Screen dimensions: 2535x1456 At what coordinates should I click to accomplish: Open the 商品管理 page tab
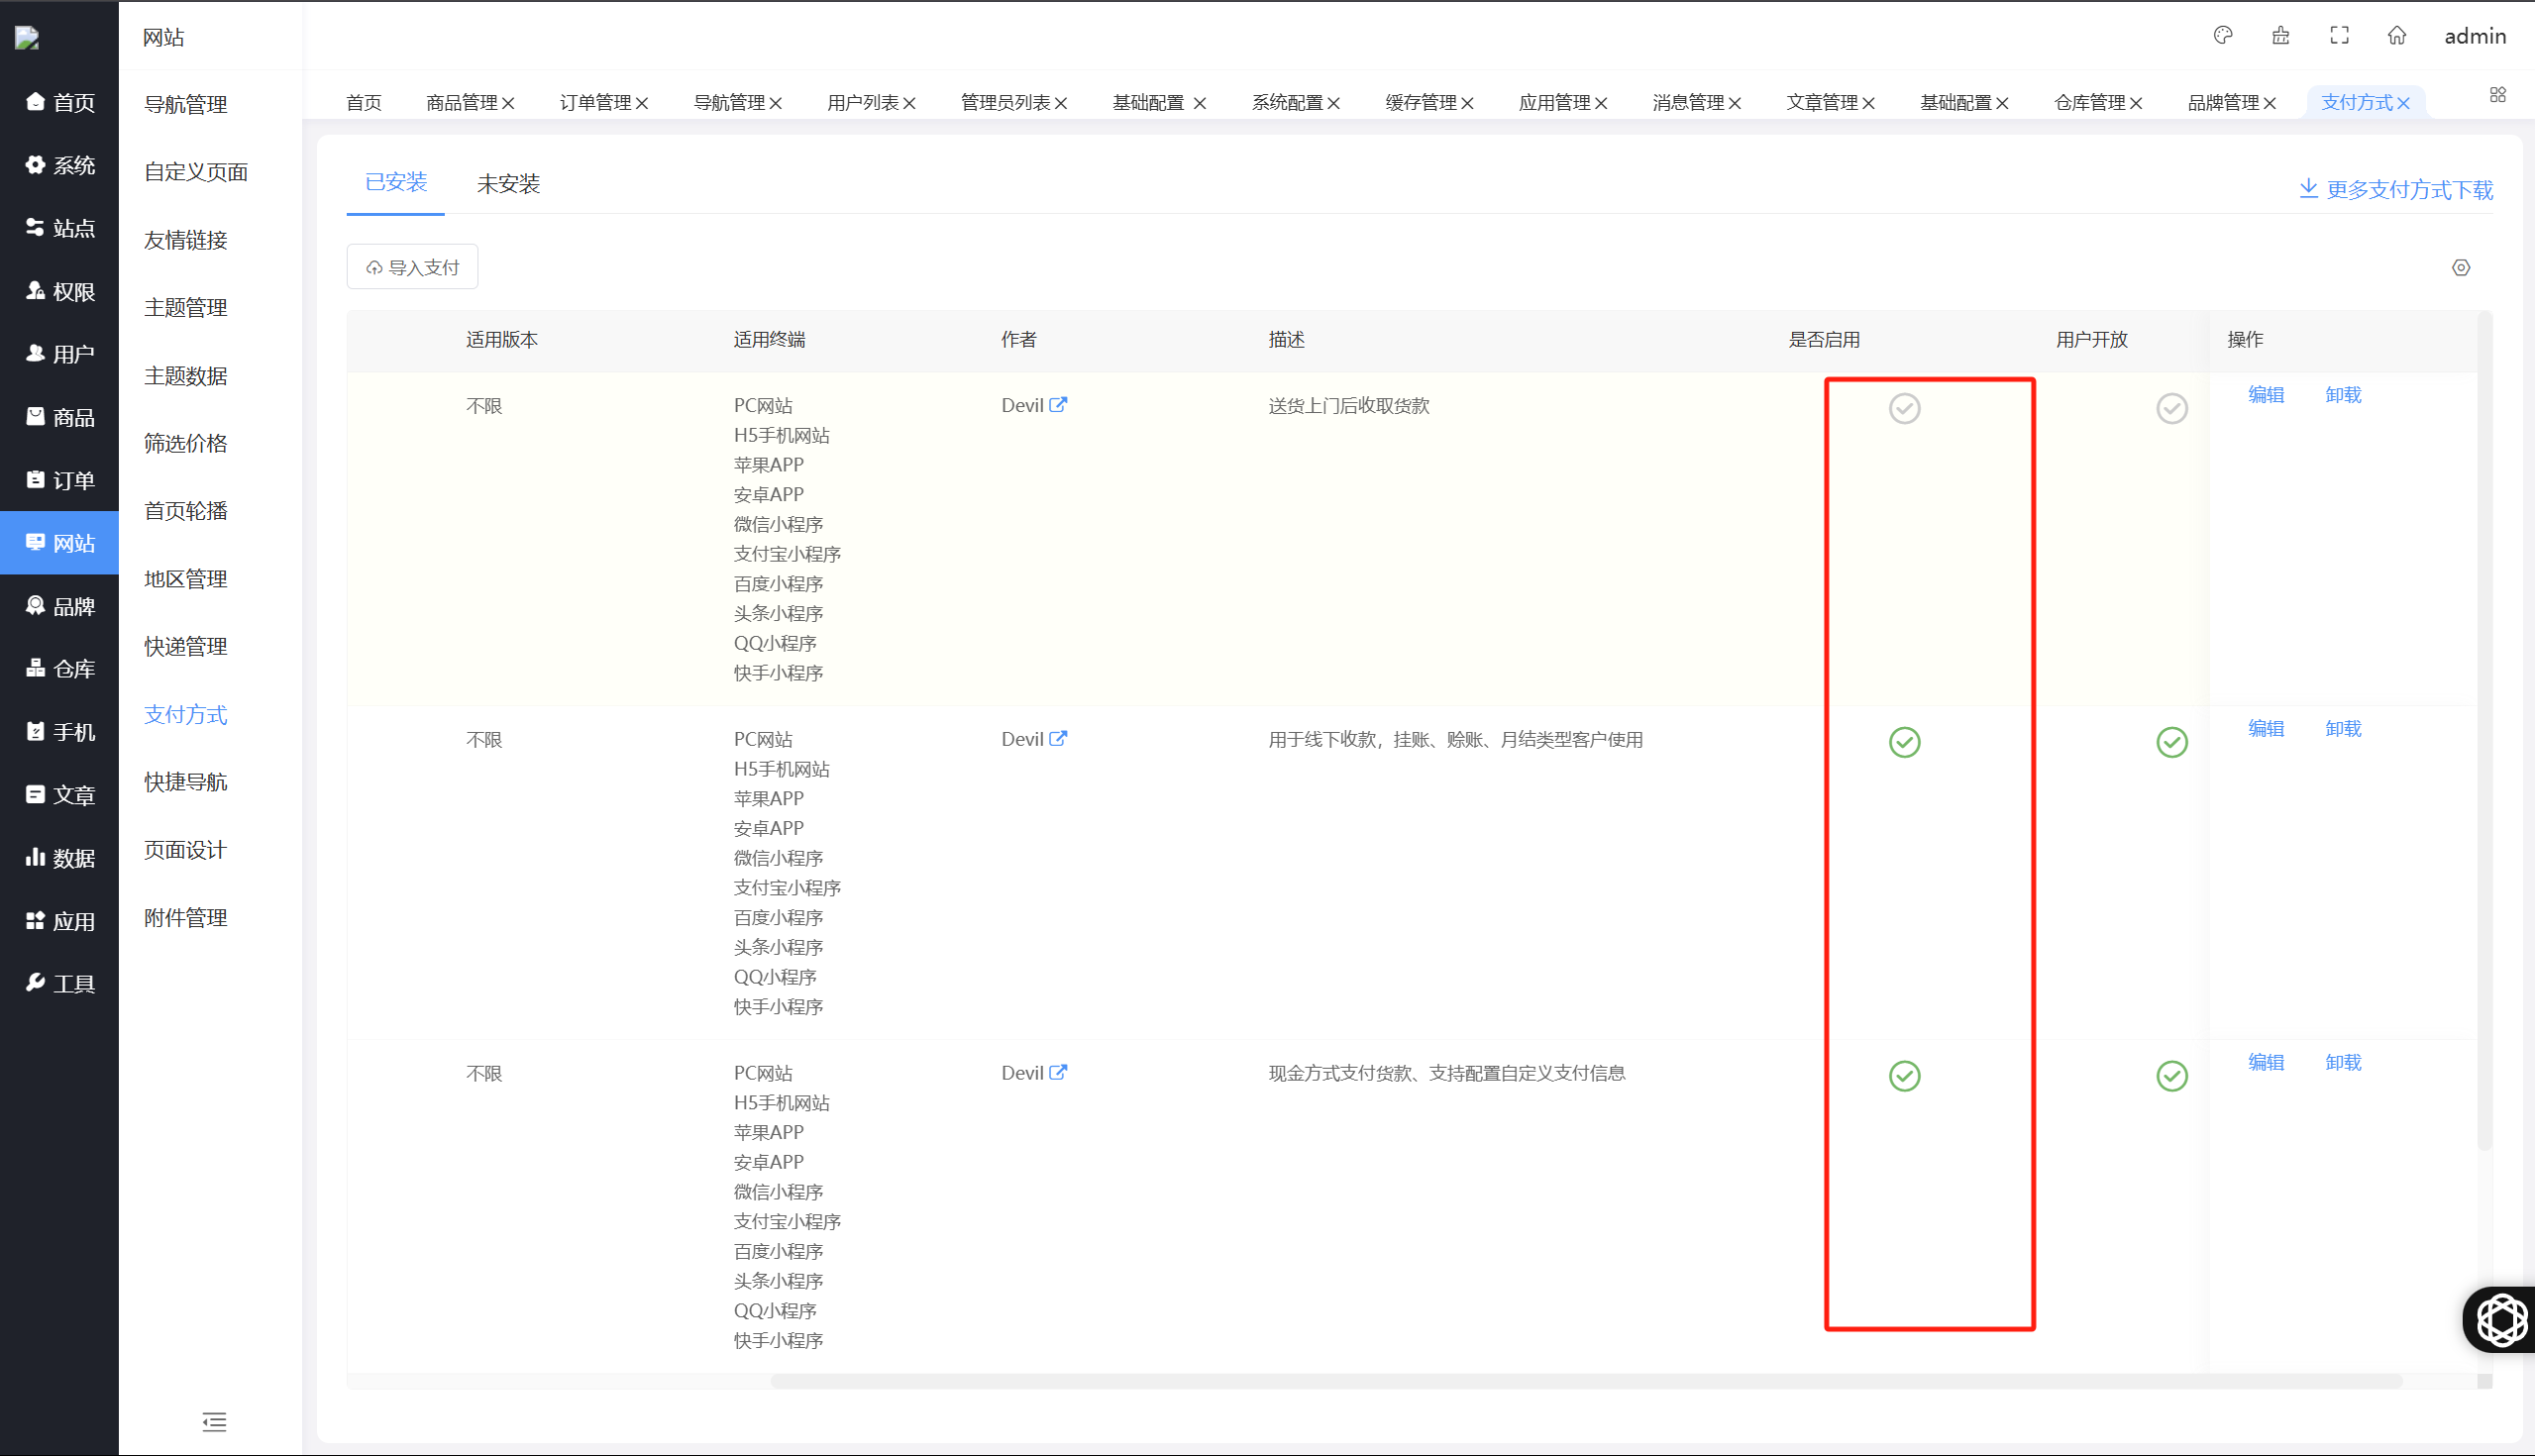pos(461,102)
